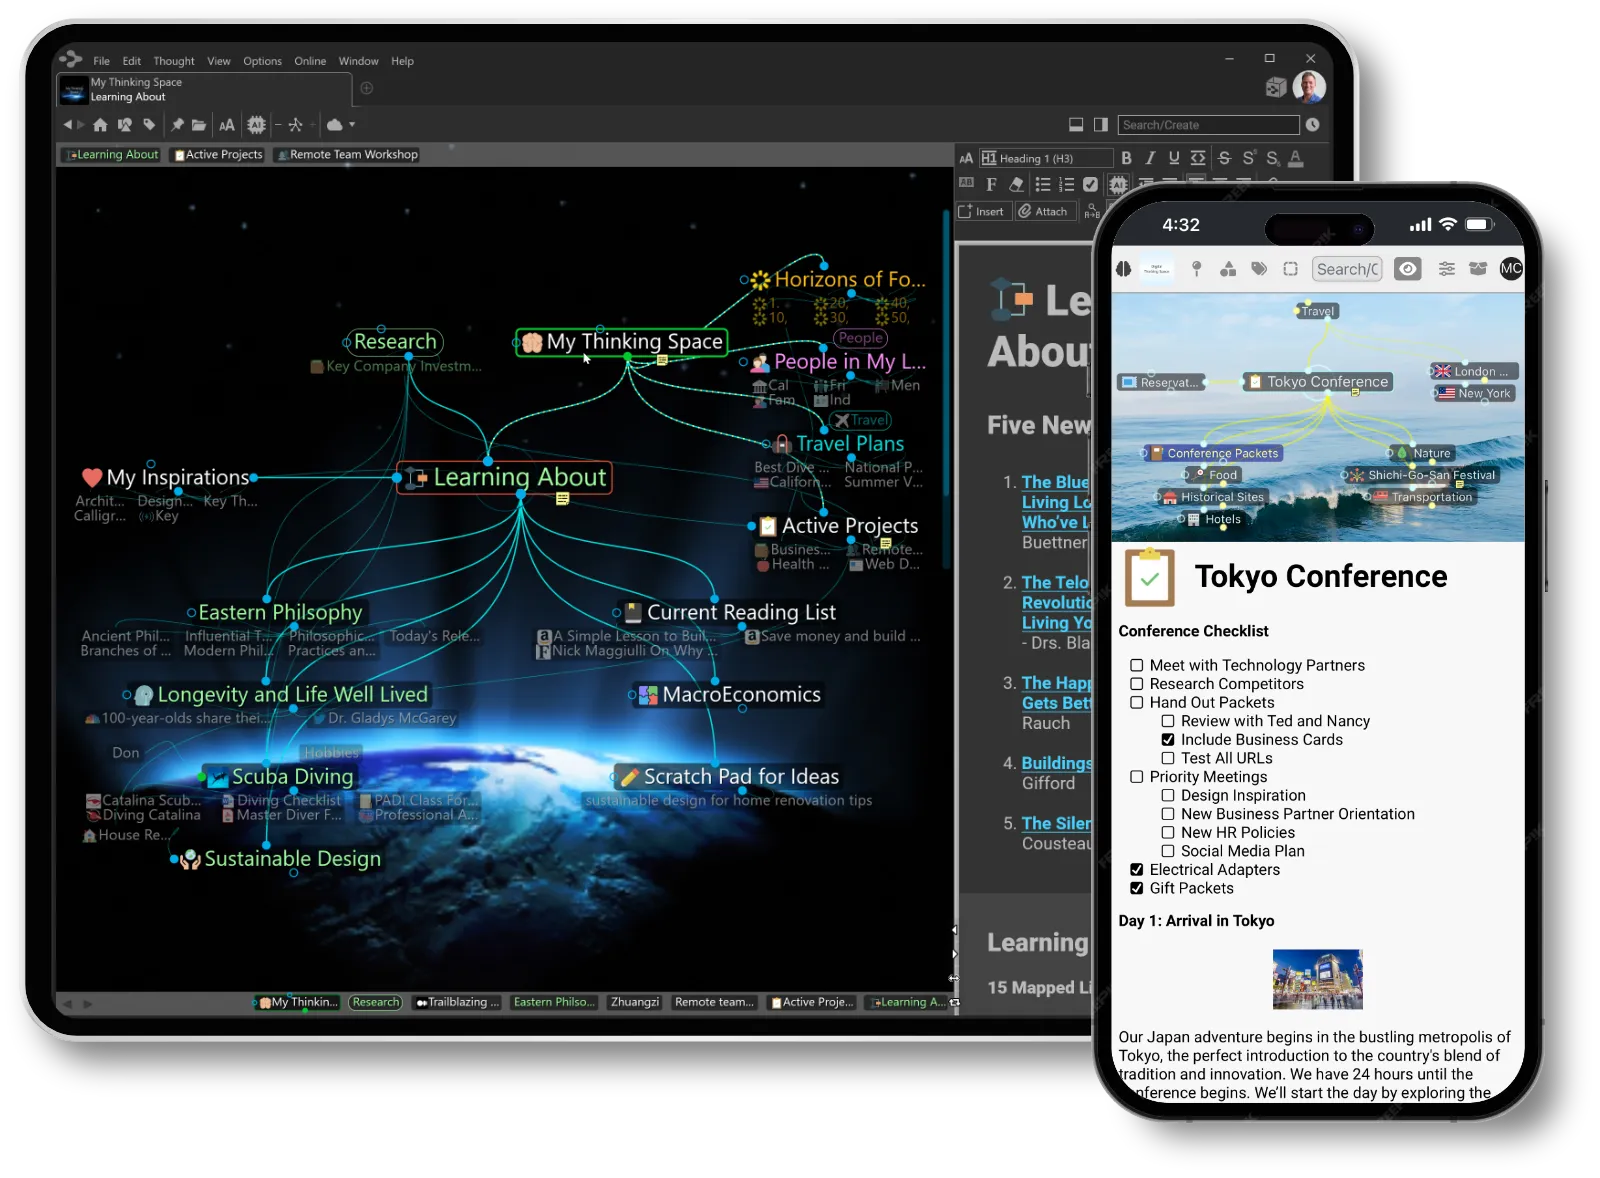Screen dimensions: 1600x1178
Task: Select the Active Projects pinned tab
Action: (x=218, y=155)
